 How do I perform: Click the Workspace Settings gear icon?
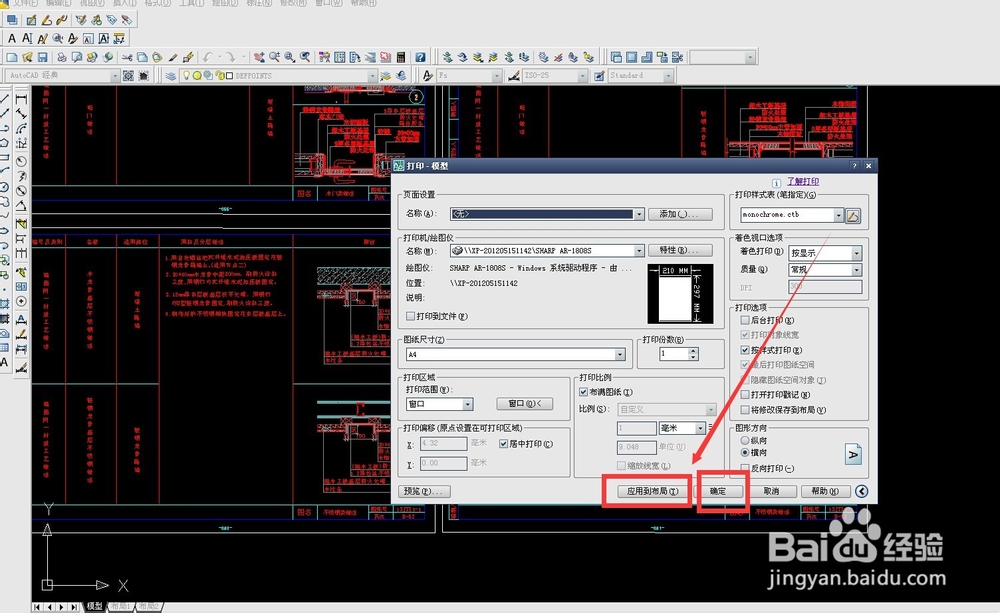(128, 75)
